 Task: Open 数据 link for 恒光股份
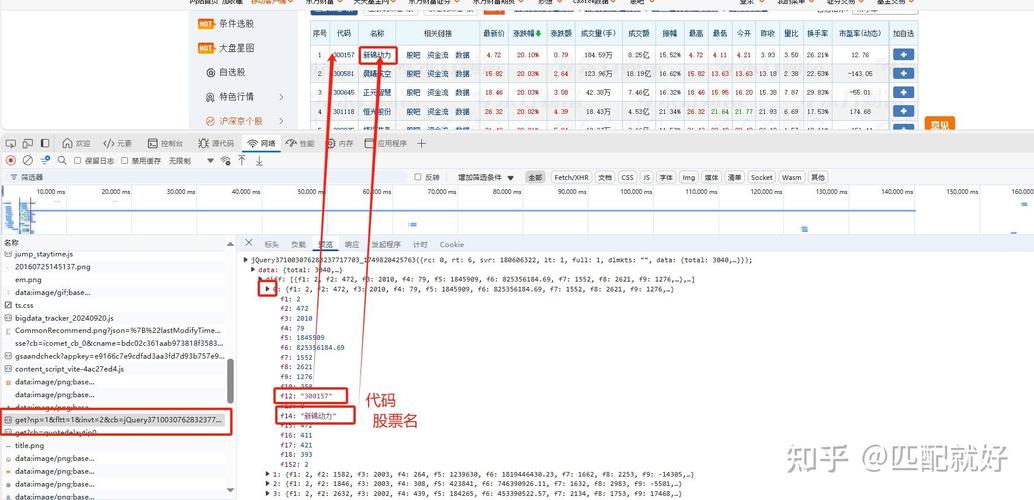click(463, 111)
